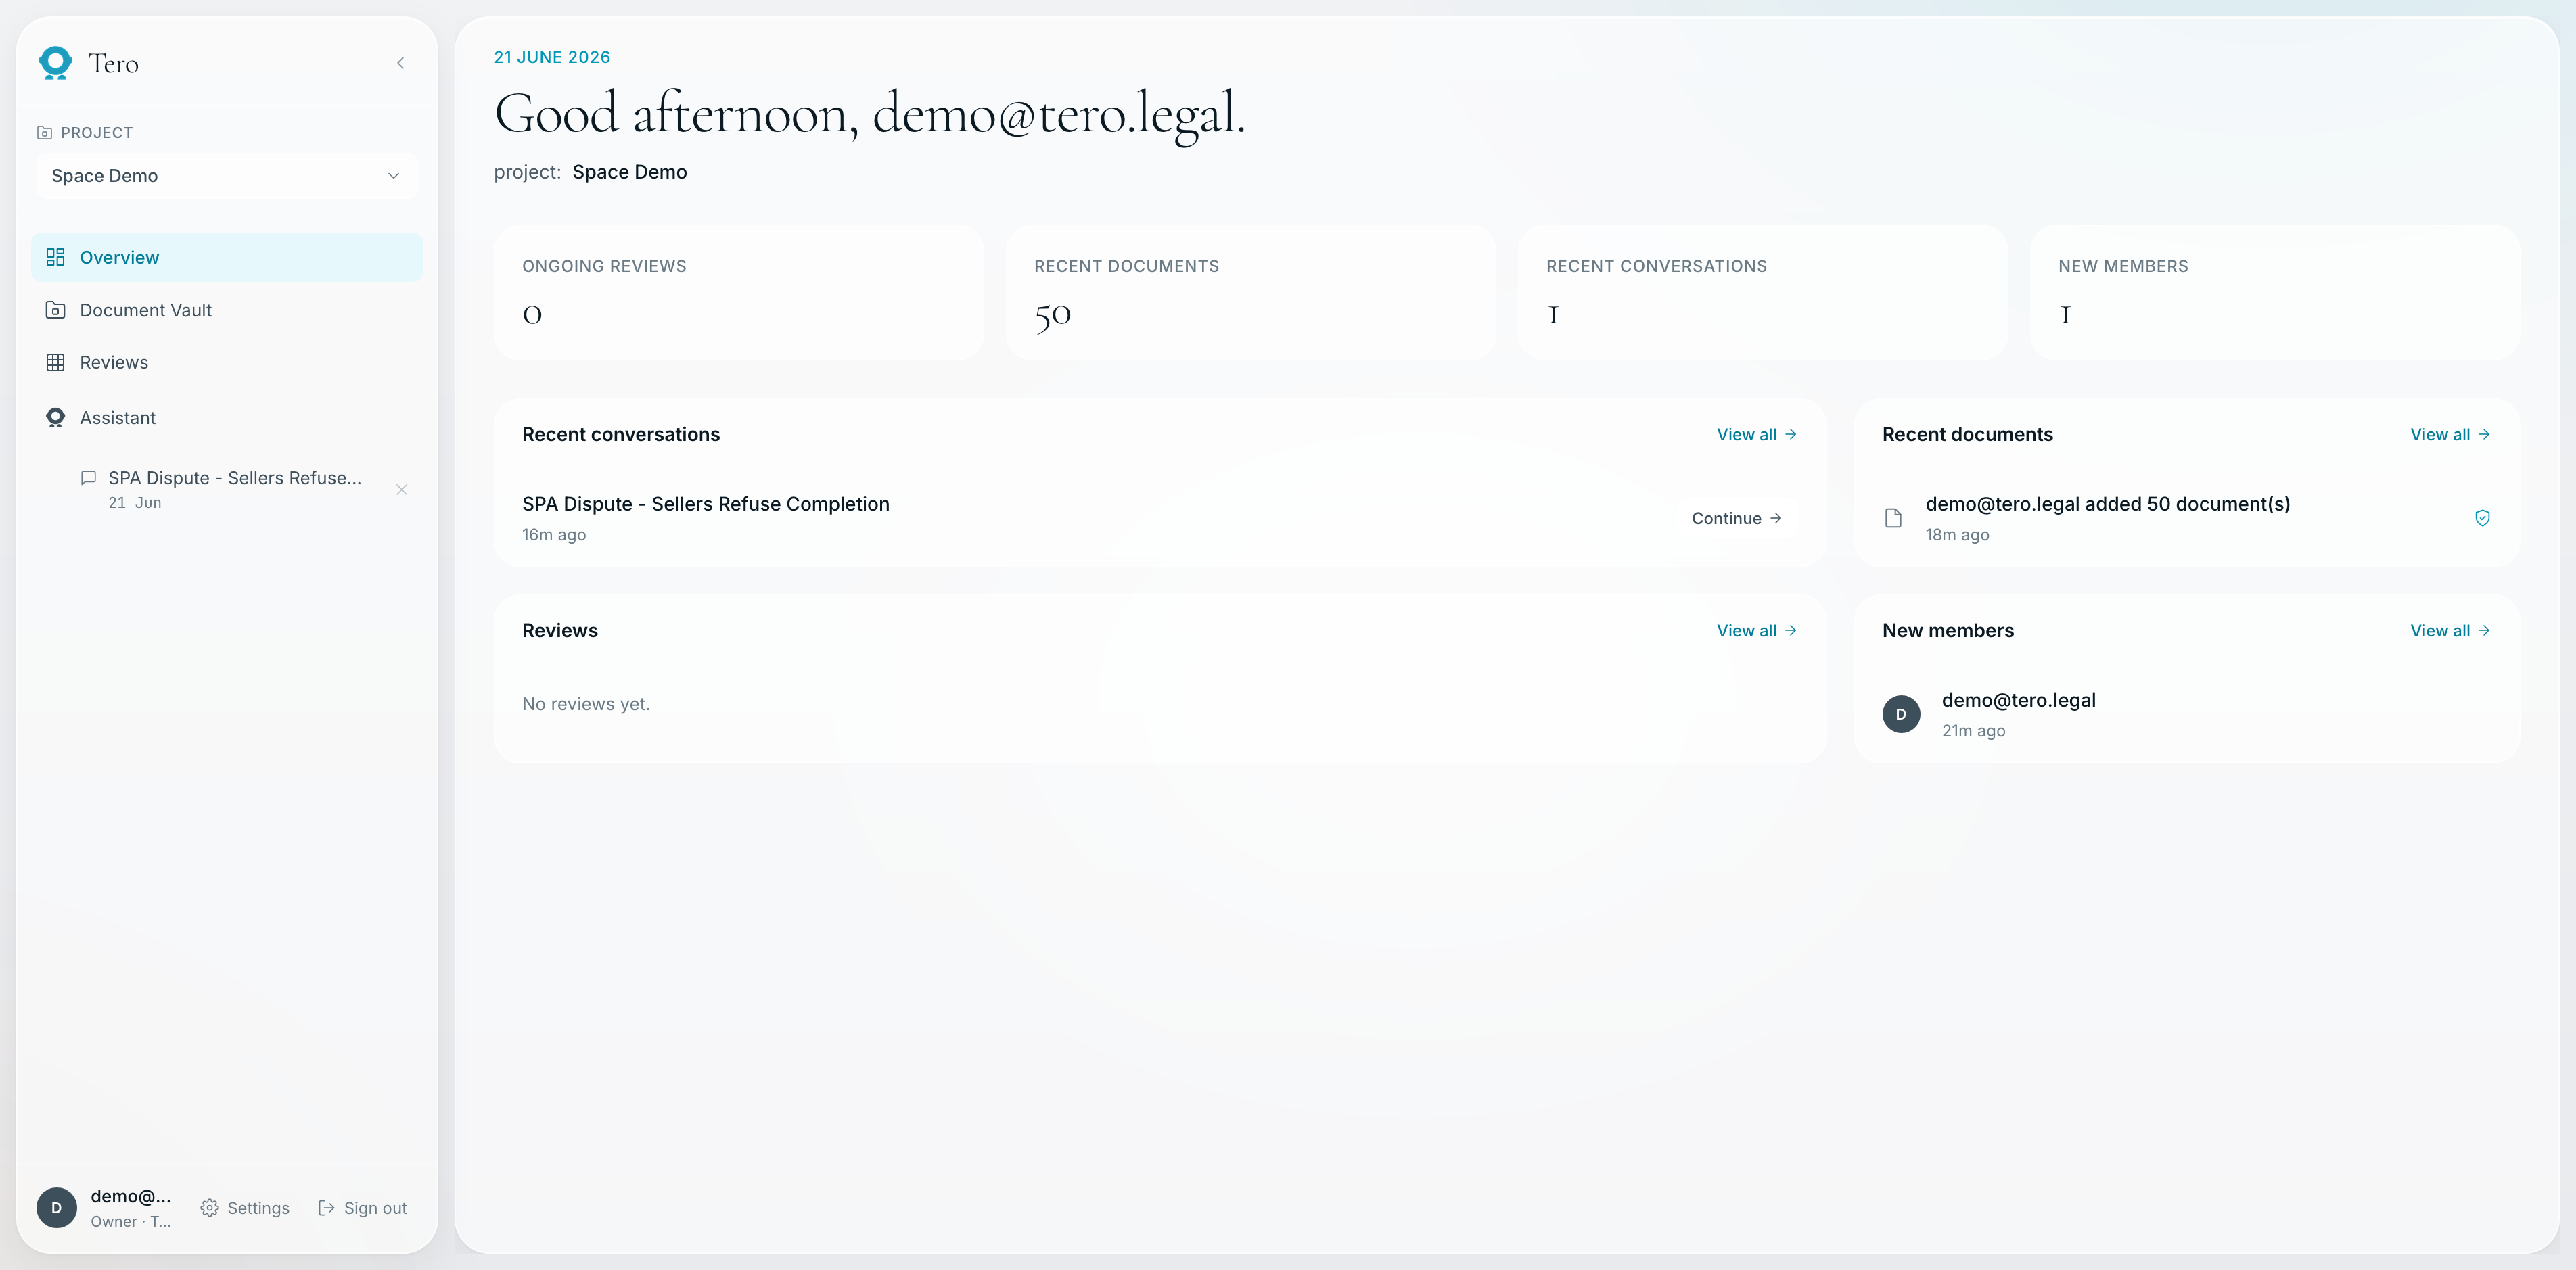Click 'demo@tero.legal added 50 document(s)' entry
Image resolution: width=2576 pixels, height=1270 pixels.
(2107, 504)
